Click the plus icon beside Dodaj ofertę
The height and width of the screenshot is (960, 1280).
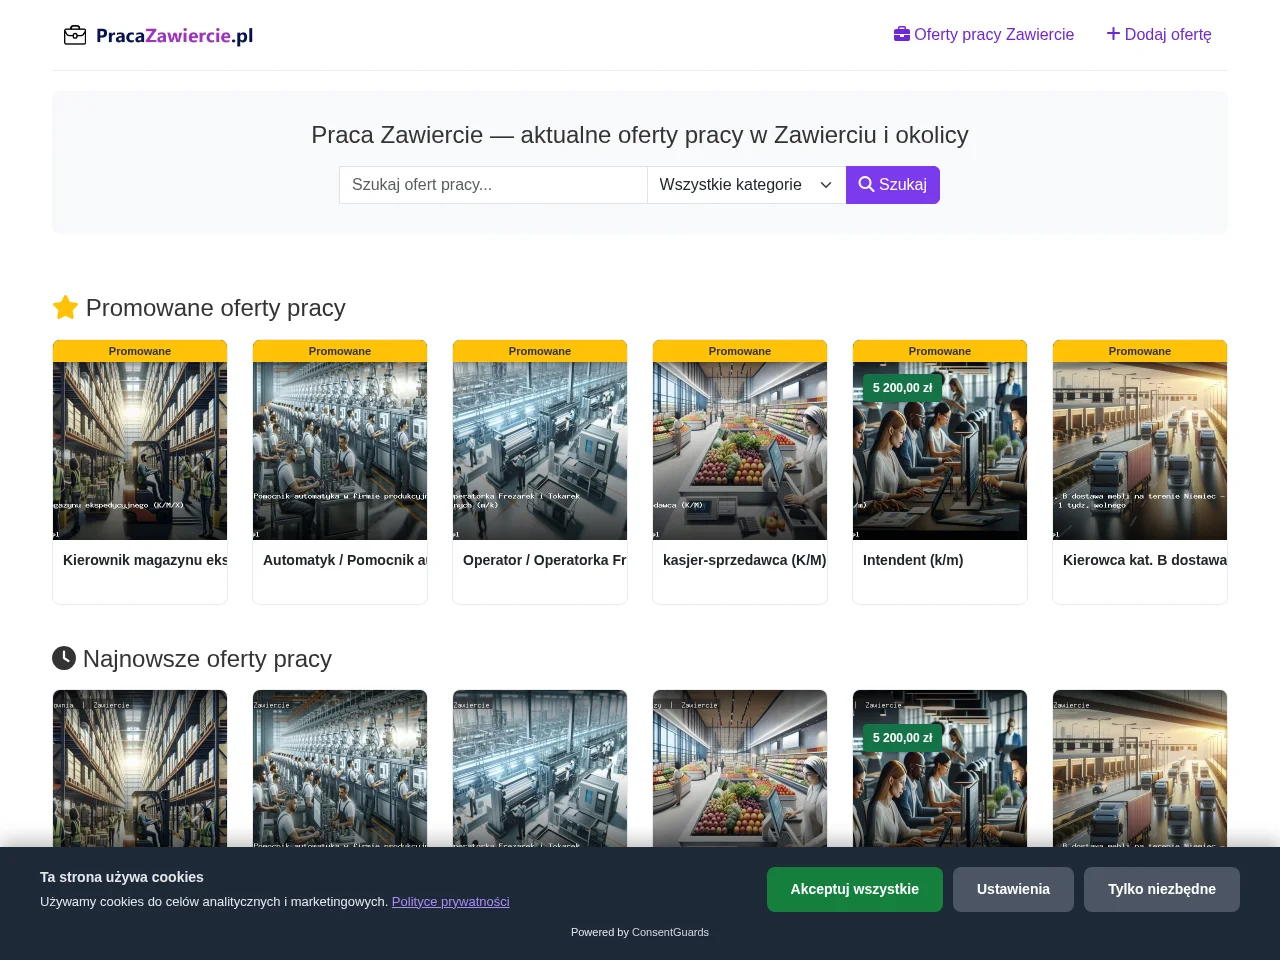tap(1113, 34)
